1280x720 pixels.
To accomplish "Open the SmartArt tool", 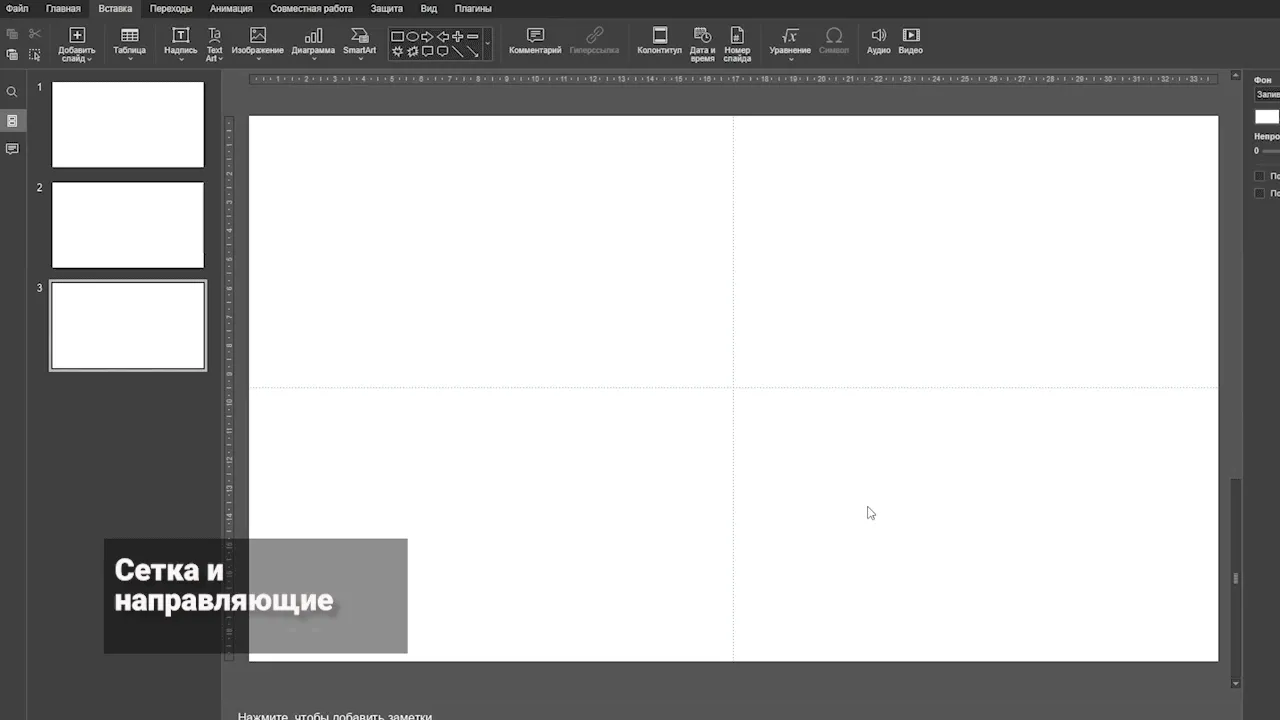I will (x=359, y=43).
